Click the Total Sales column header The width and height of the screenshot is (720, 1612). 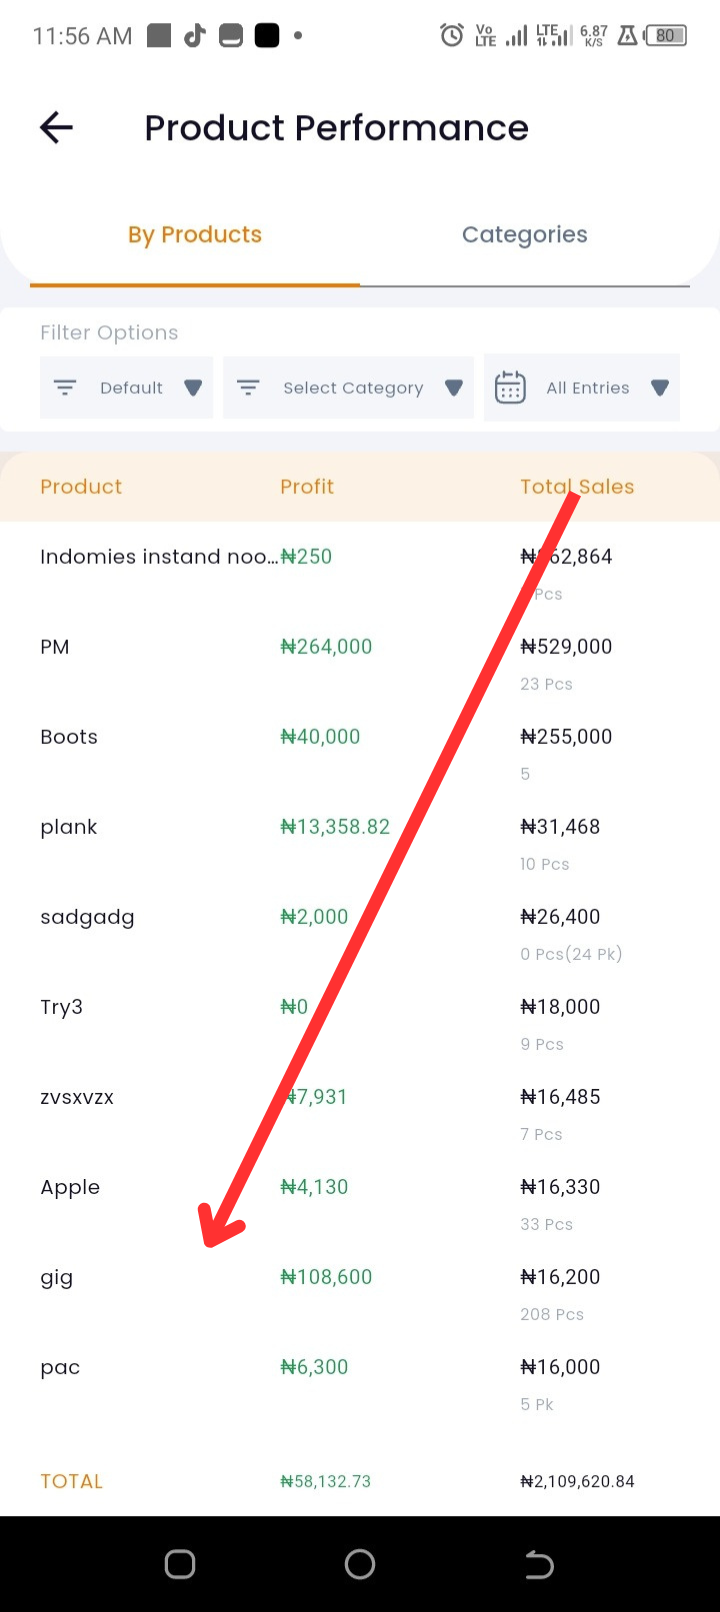pos(577,487)
